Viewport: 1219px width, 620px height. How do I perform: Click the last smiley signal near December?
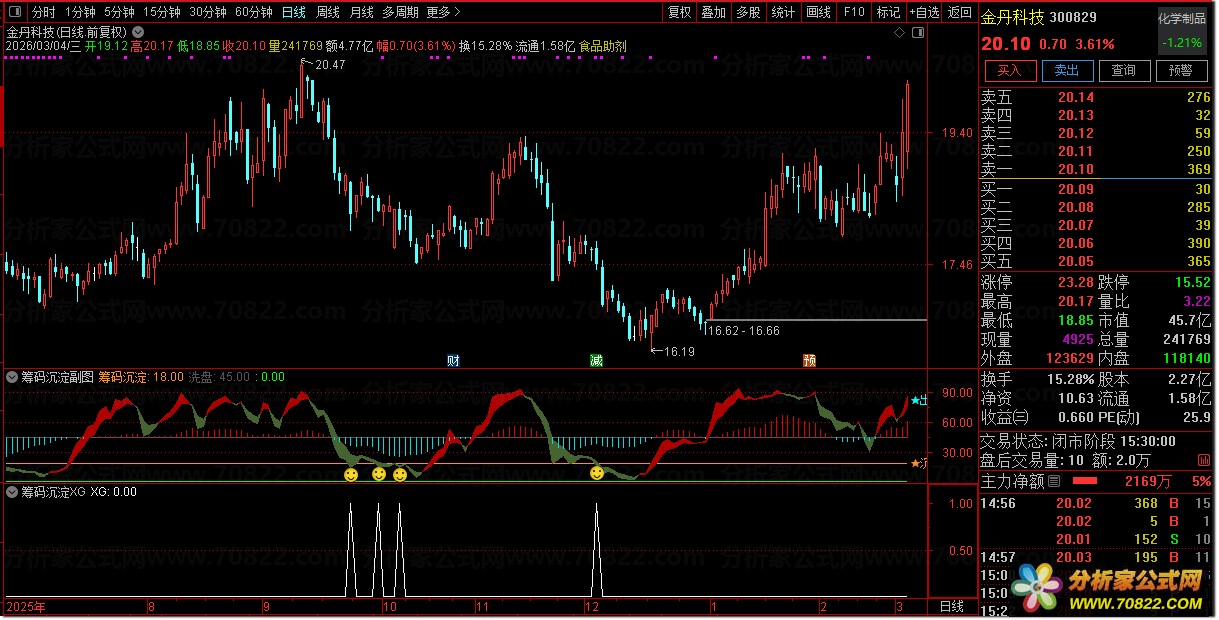point(597,473)
